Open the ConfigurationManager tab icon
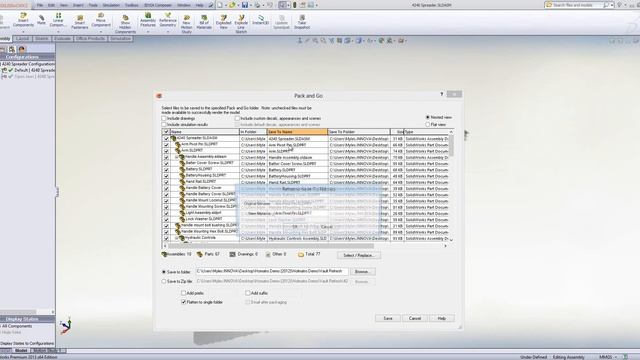Image resolution: width=640 pixels, height=360 pixels. coord(12,49)
